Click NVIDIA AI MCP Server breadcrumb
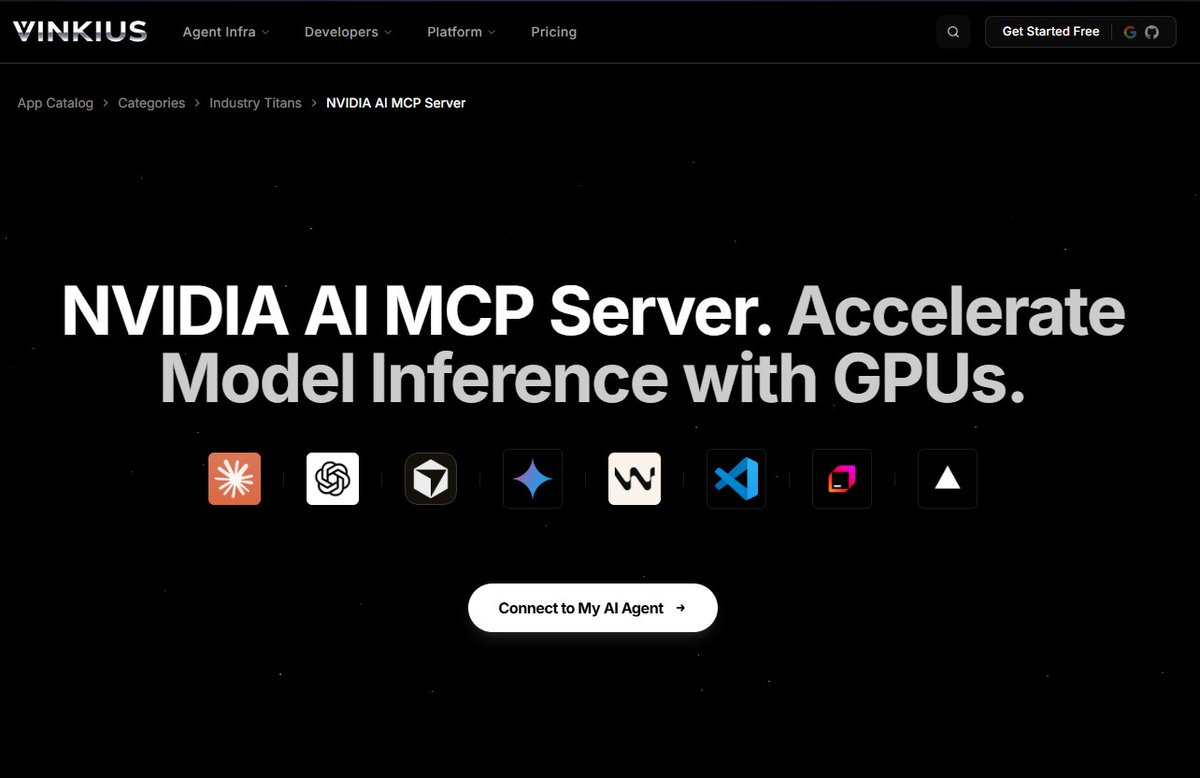Screen dimensions: 1200x778 [x=396, y=103]
